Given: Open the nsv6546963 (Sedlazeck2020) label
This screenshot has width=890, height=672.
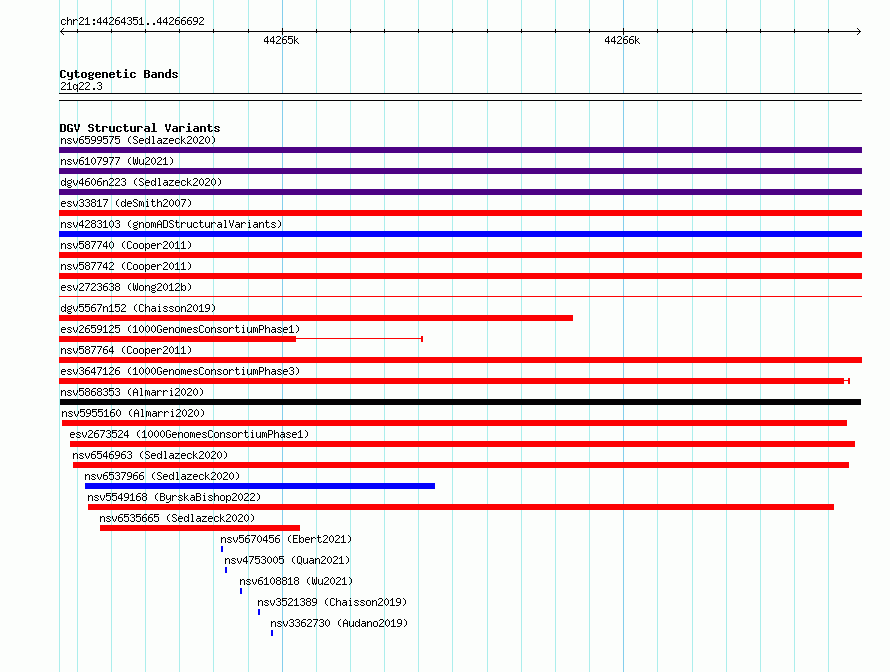Looking at the screenshot, I should point(150,455).
